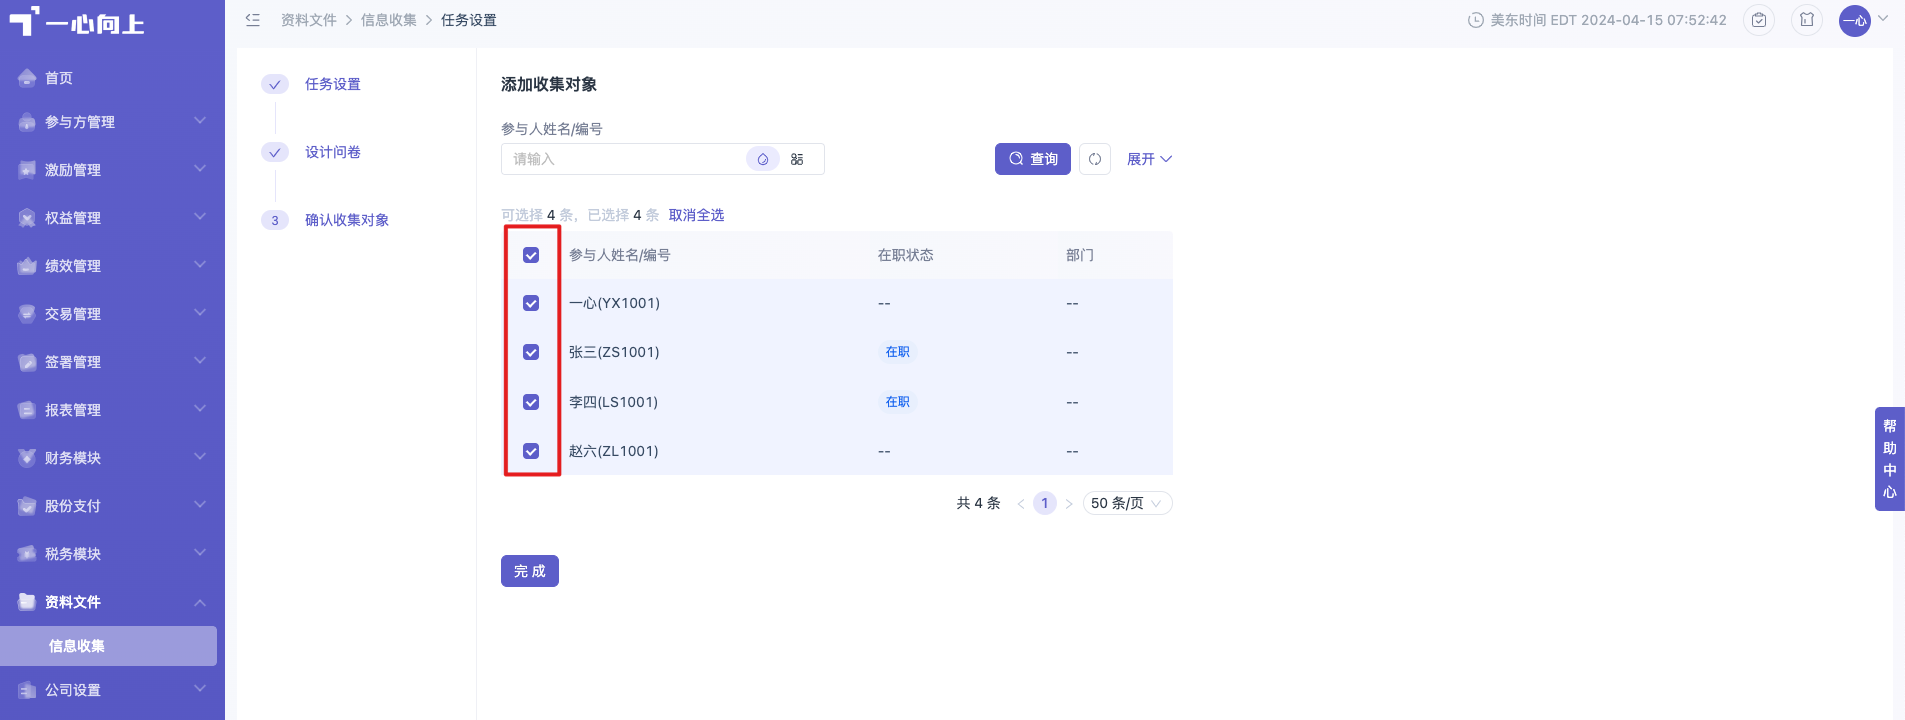Click the clock icon beside 美东时间

(x=1475, y=20)
